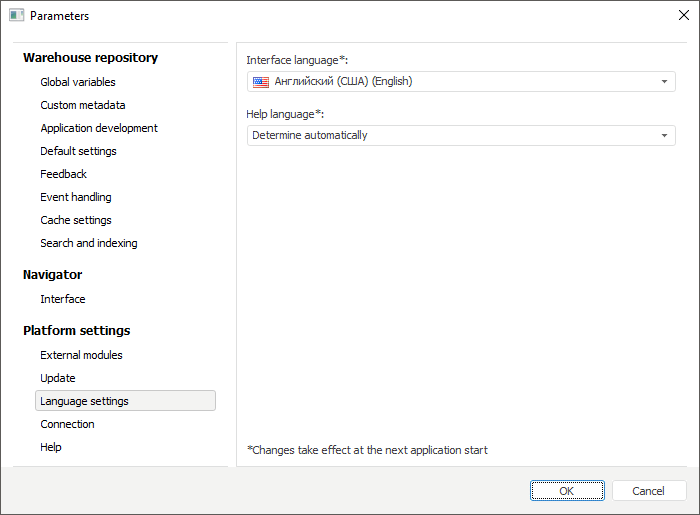Close the Parameters dialog window
Viewport: 700px width, 515px height.
click(x=683, y=15)
